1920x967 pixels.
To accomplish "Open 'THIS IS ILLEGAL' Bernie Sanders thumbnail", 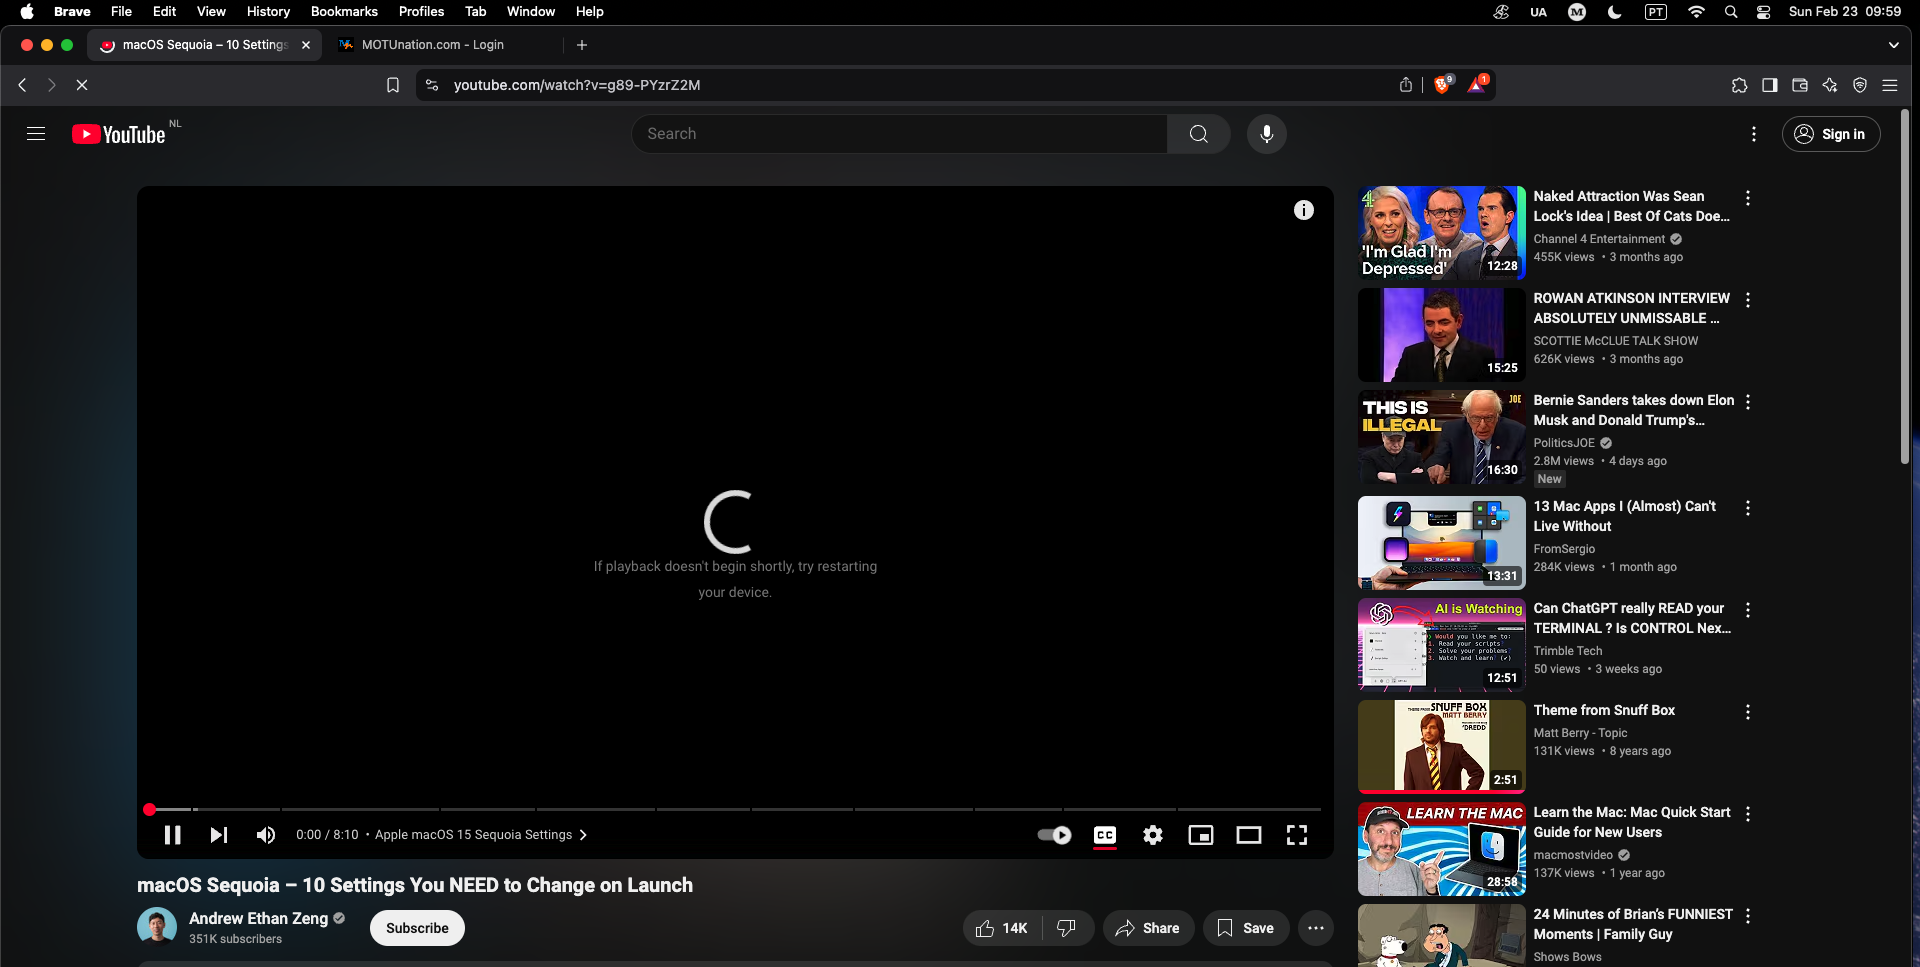I will pos(1441,437).
